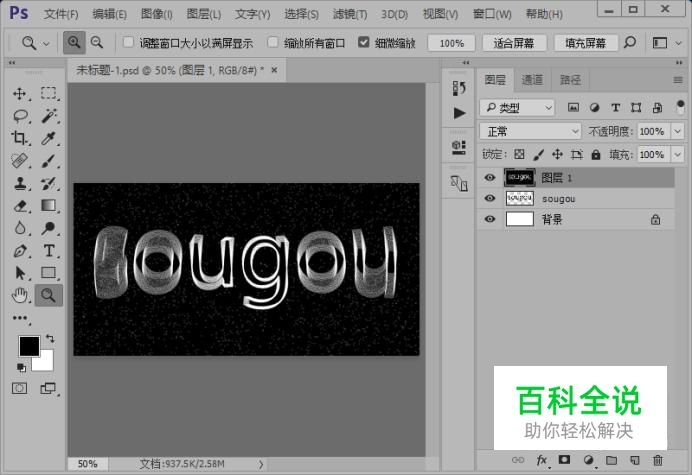
Task: Toggle zoom all windows checkbox
Action: [273, 42]
